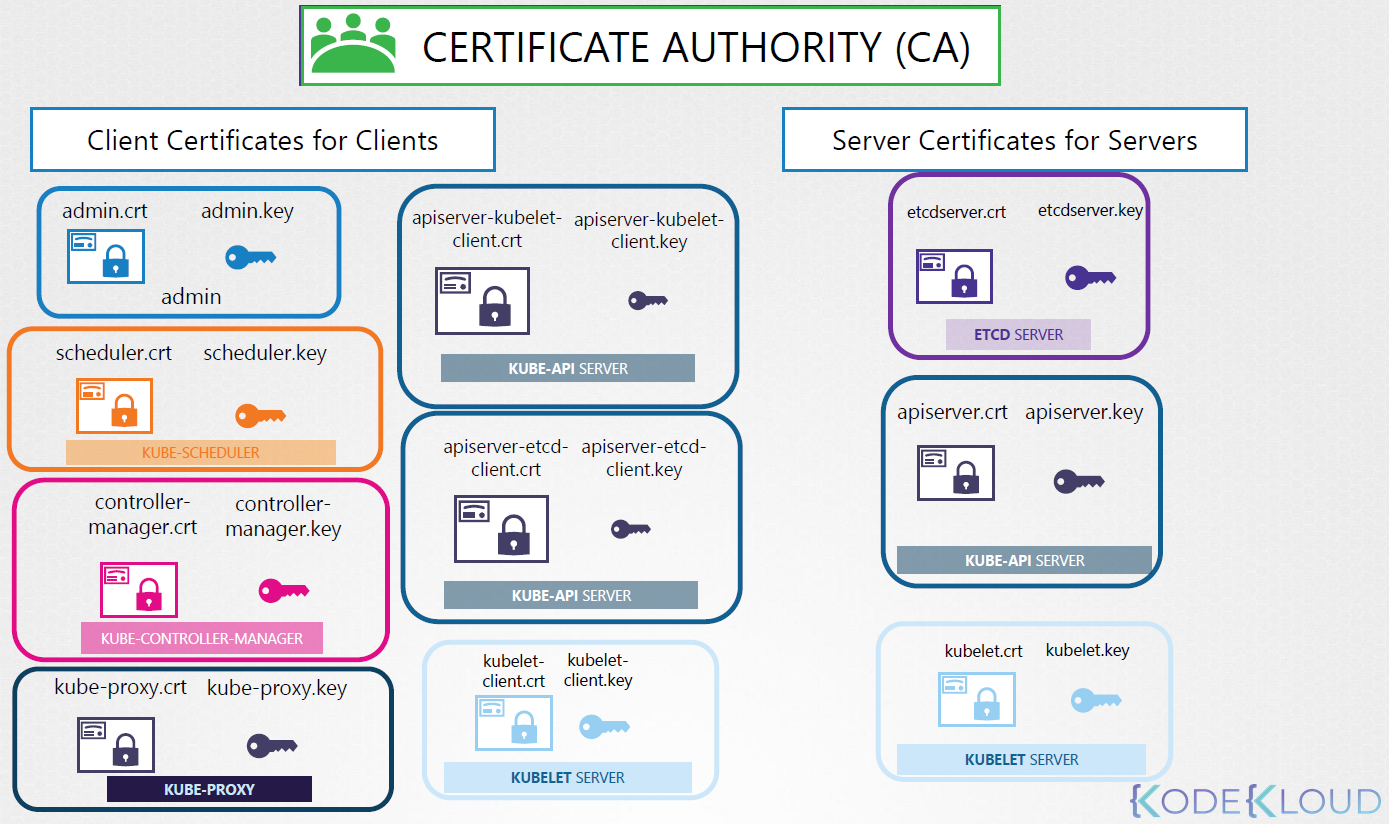Screen dimensions: 1389x824
Task: Select the KUBE-PROXY label bar
Action: [x=210, y=789]
